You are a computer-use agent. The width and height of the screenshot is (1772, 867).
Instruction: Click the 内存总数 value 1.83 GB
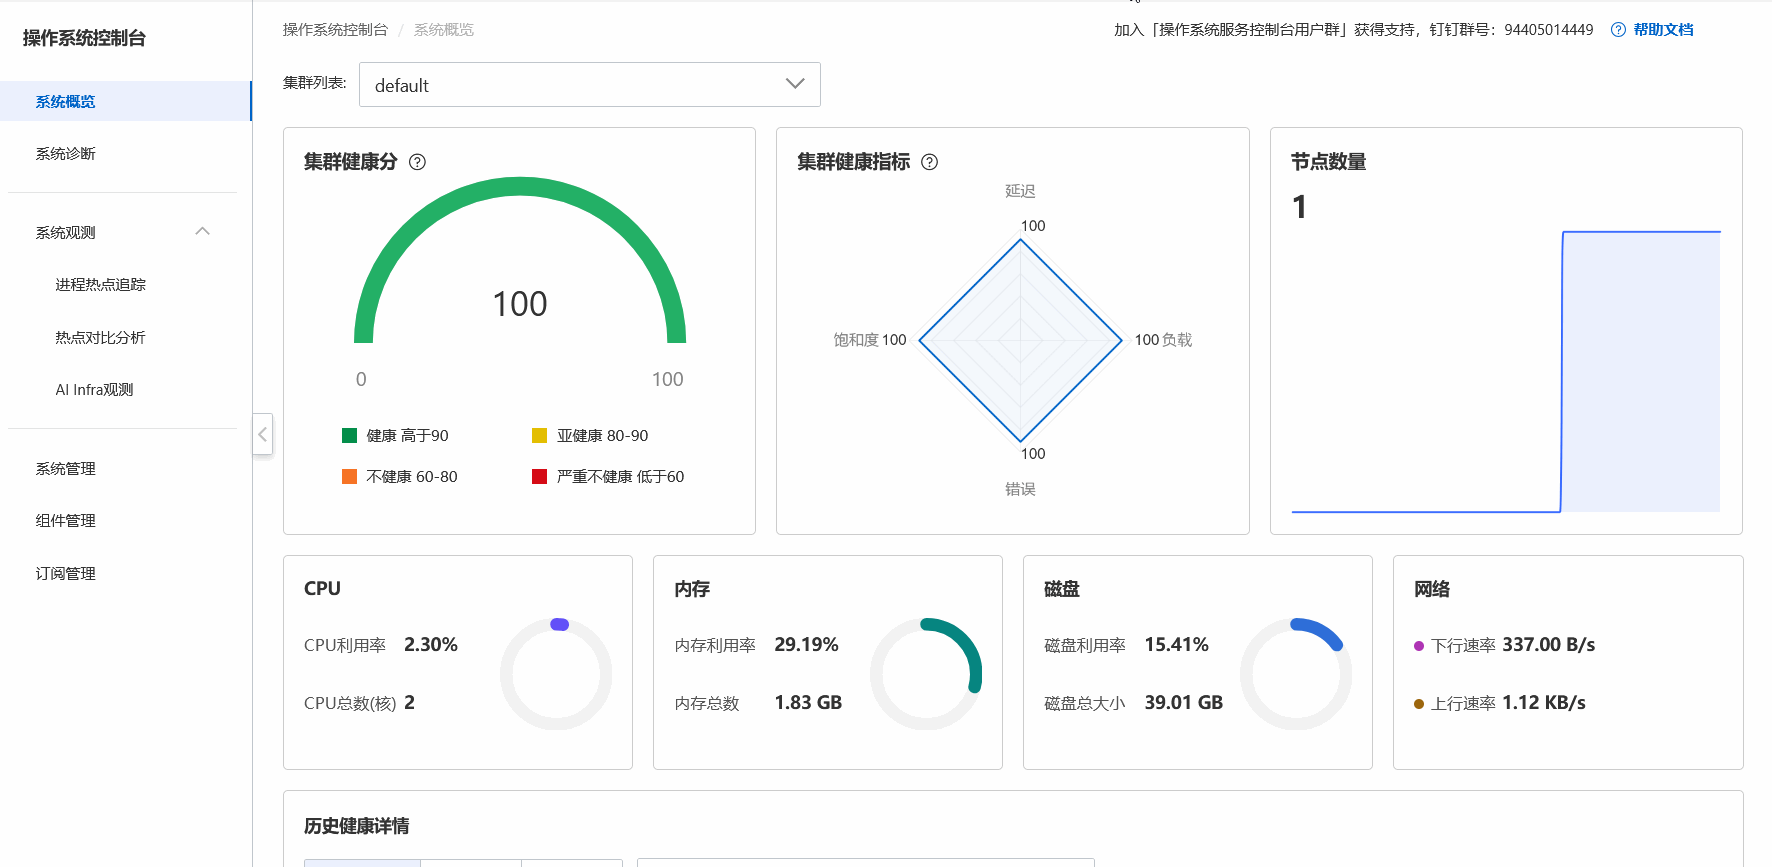808,703
